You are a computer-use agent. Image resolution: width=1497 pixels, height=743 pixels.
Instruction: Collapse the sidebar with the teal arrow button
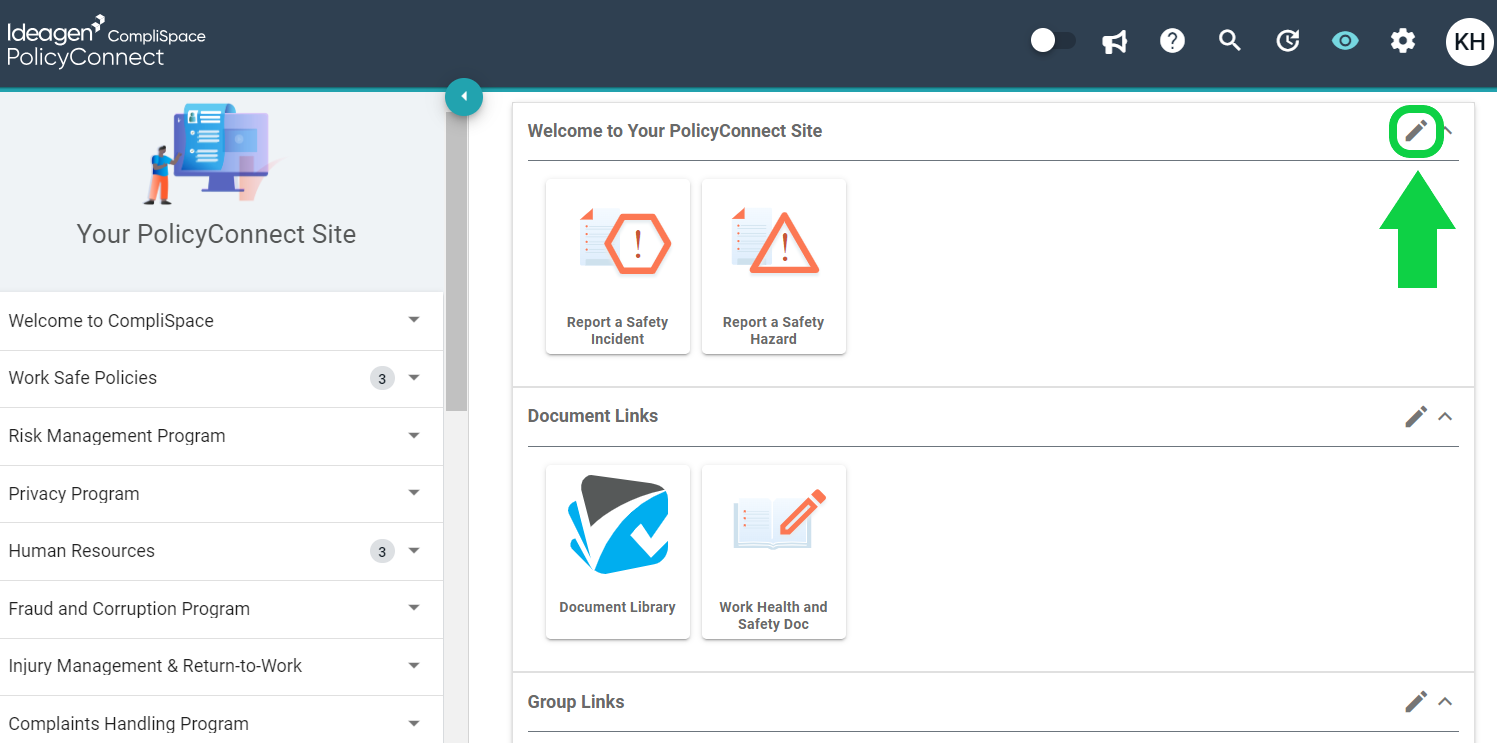point(464,97)
